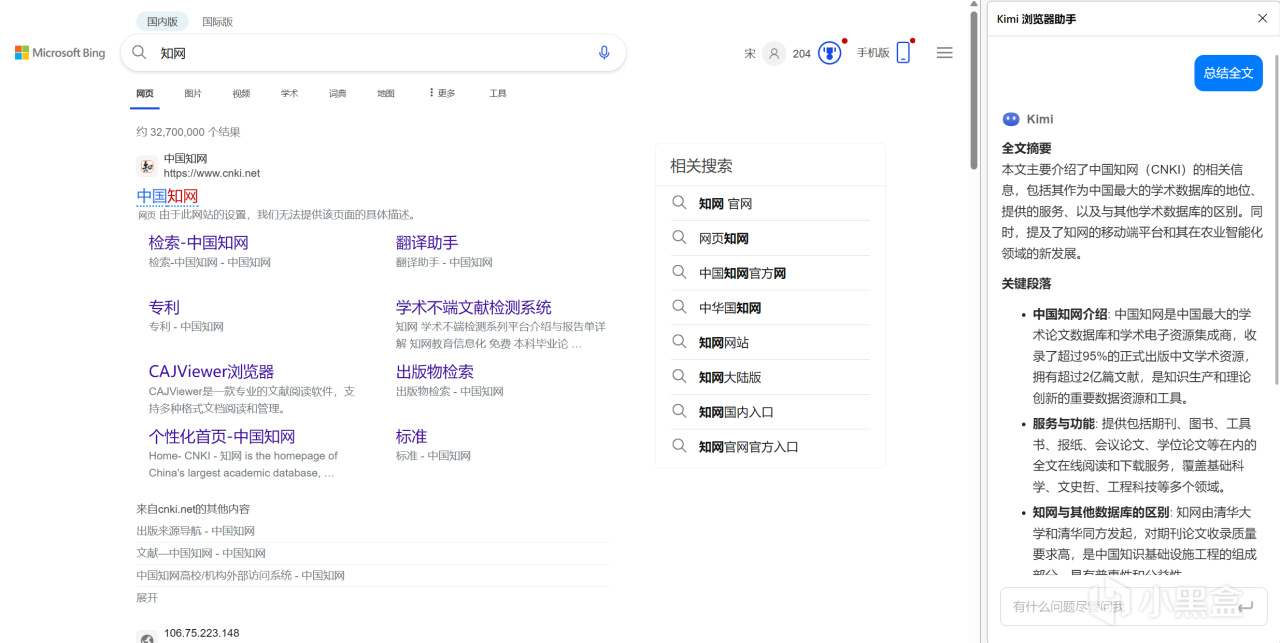Switch to 国内版 search mode

pyautogui.click(x=162, y=21)
